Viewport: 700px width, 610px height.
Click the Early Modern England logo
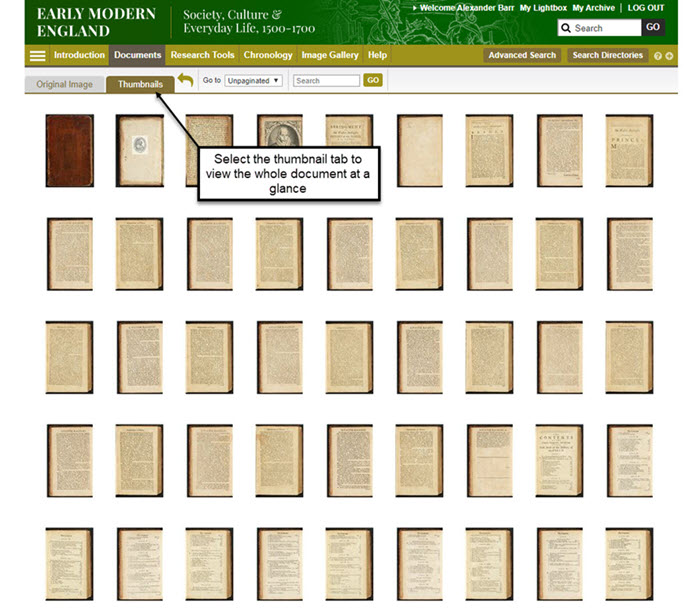click(96, 22)
